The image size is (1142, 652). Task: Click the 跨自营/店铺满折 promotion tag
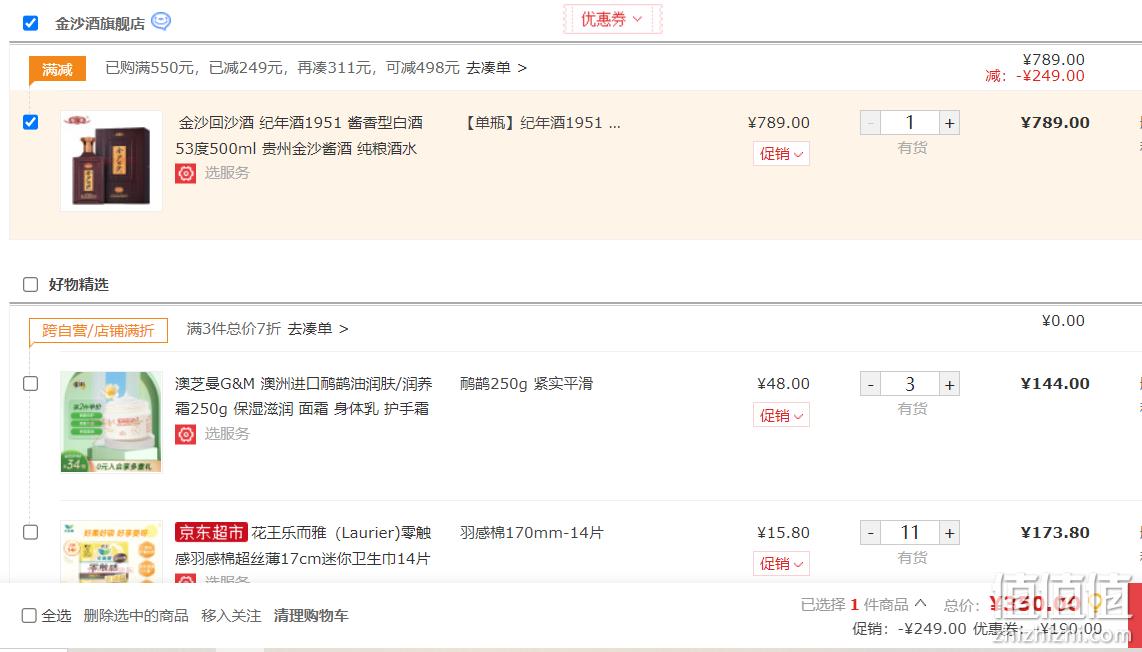pos(98,331)
